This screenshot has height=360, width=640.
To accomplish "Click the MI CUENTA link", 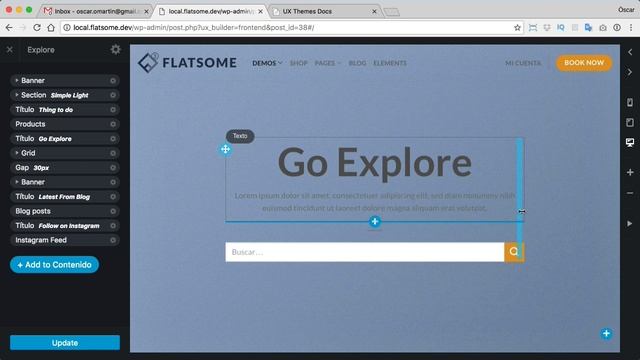I will 523,63.
